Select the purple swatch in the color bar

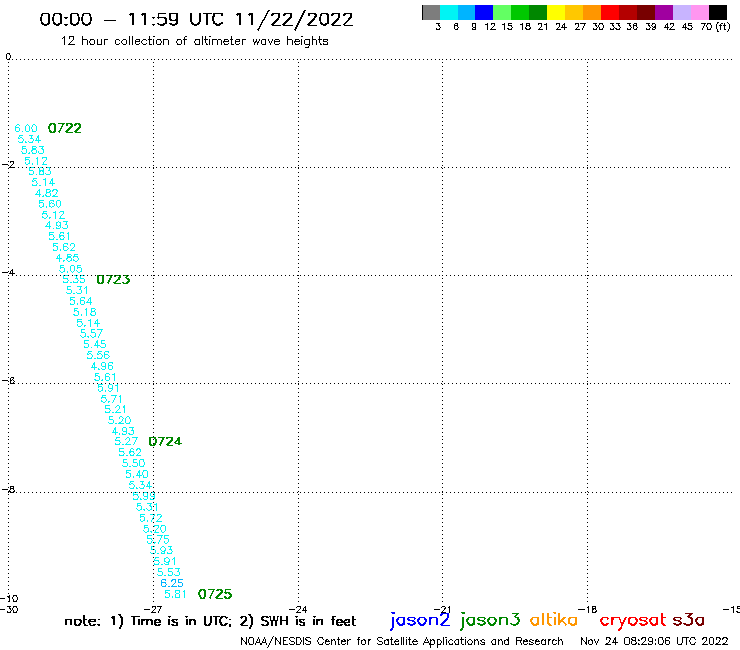click(x=664, y=12)
